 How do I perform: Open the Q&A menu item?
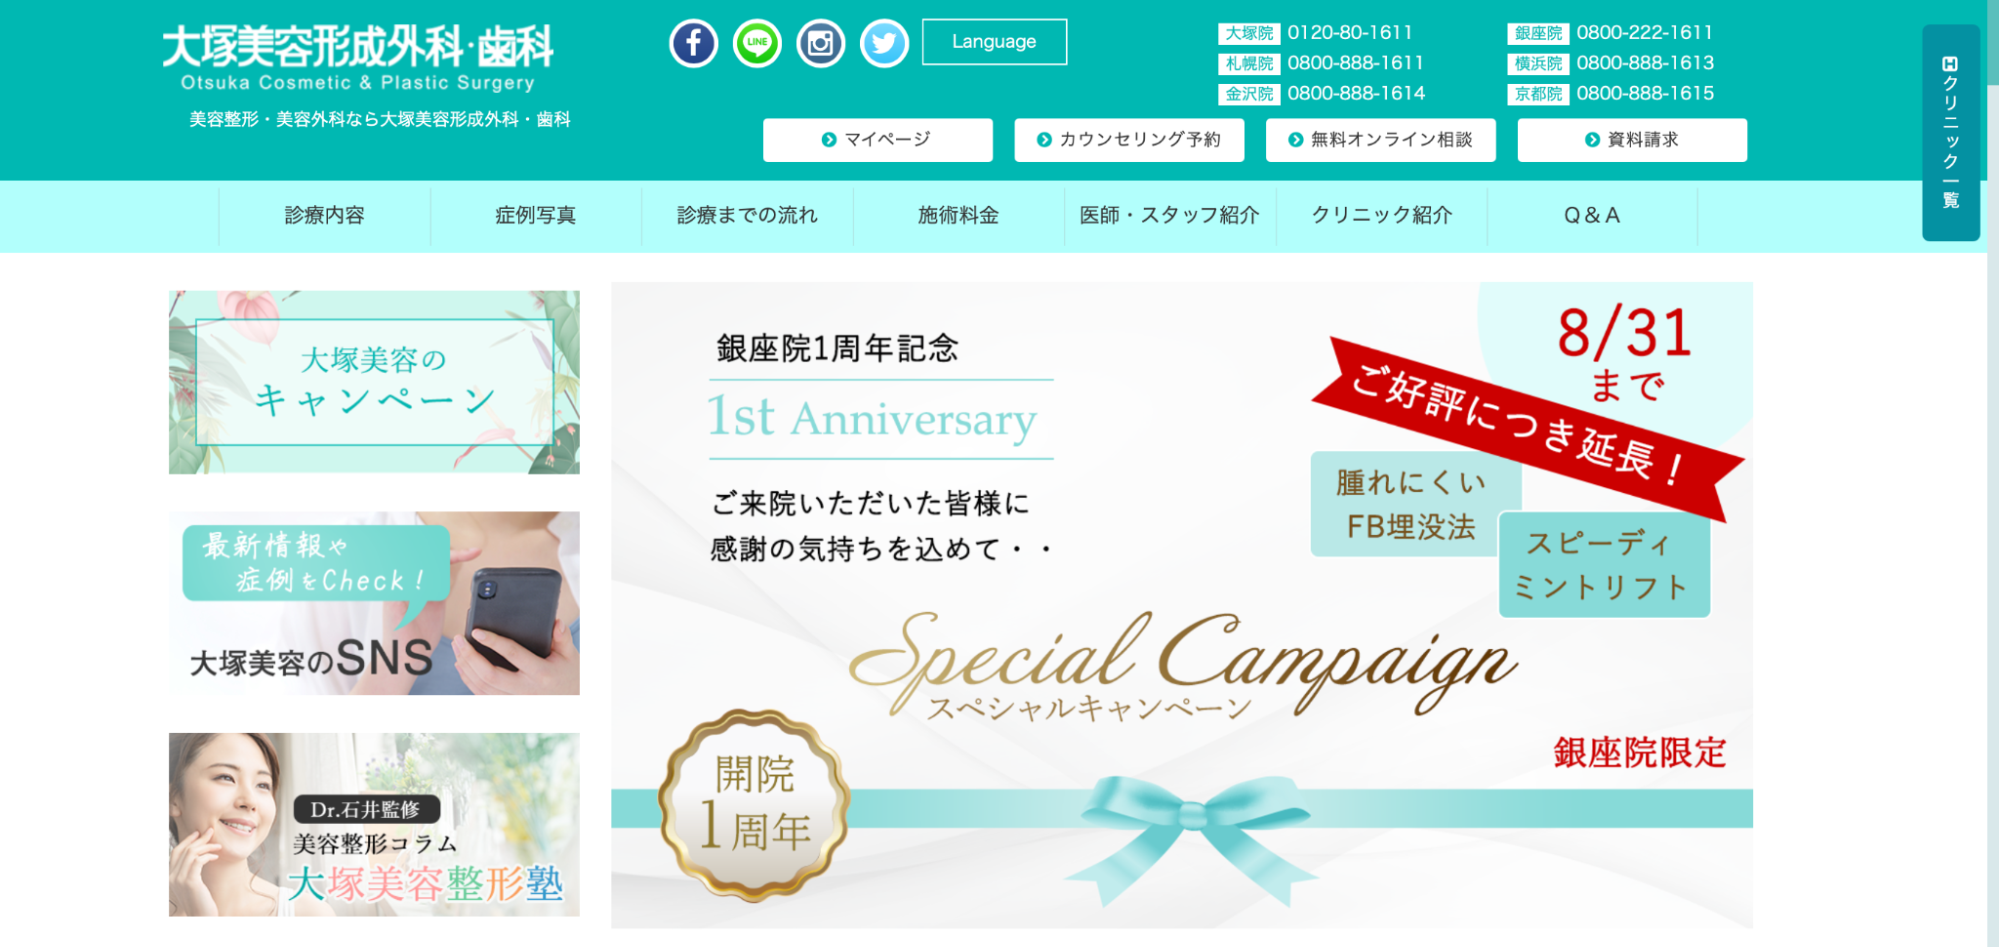[1592, 215]
